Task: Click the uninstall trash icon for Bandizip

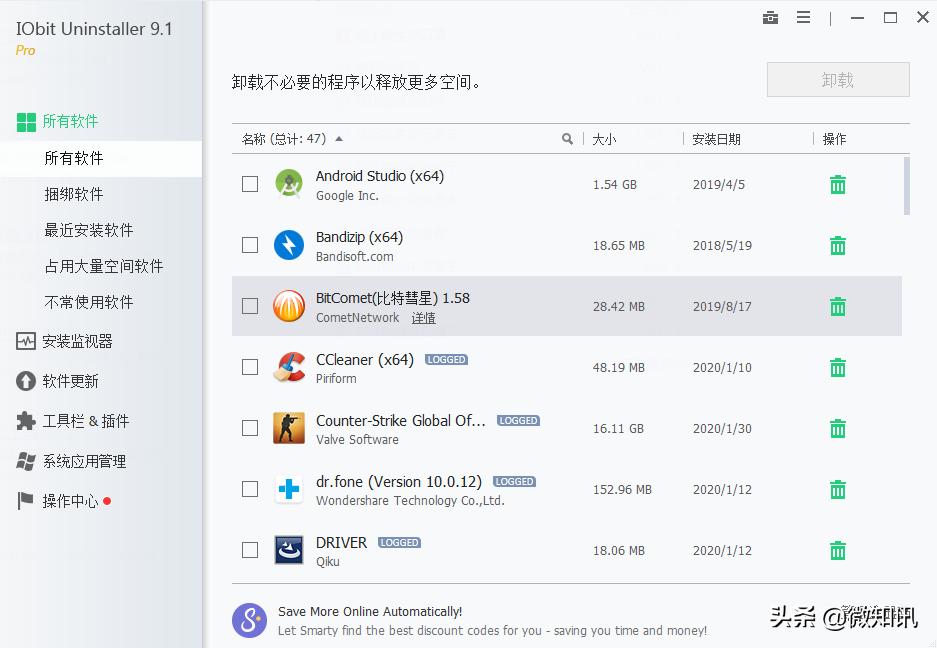Action: point(838,246)
